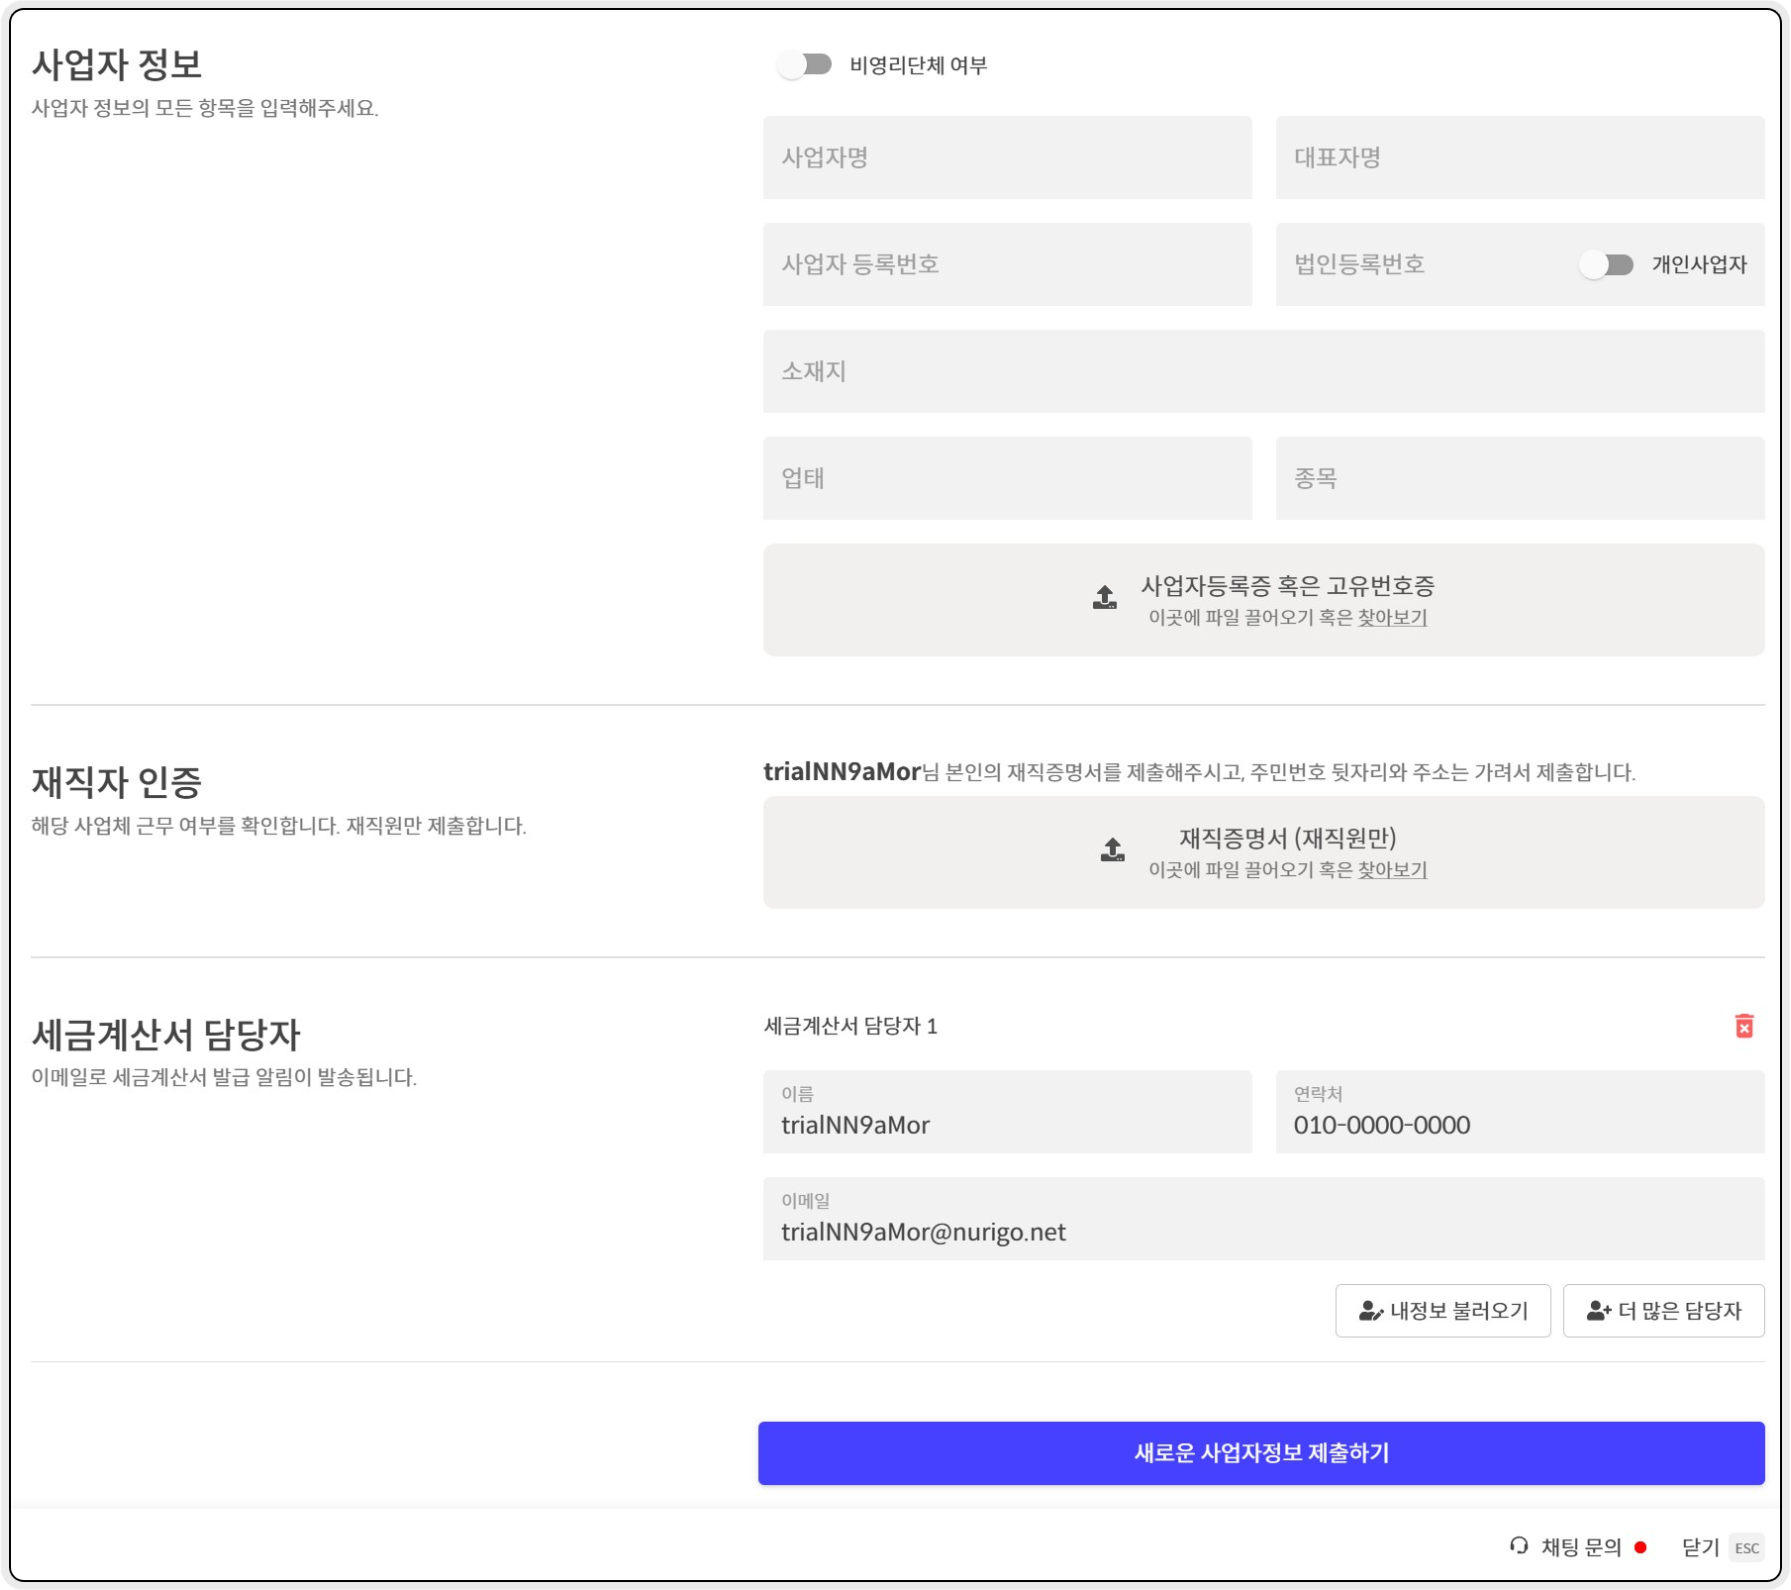1791x1590 pixels.
Task: Click into the 법인등록번호 field
Action: click(x=1420, y=265)
